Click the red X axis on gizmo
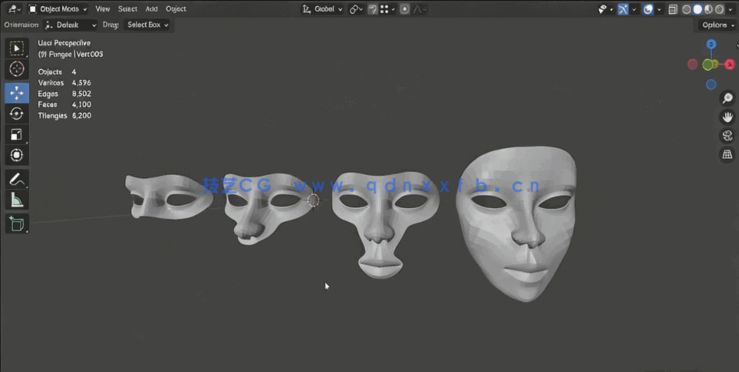This screenshot has width=739, height=372. click(730, 65)
